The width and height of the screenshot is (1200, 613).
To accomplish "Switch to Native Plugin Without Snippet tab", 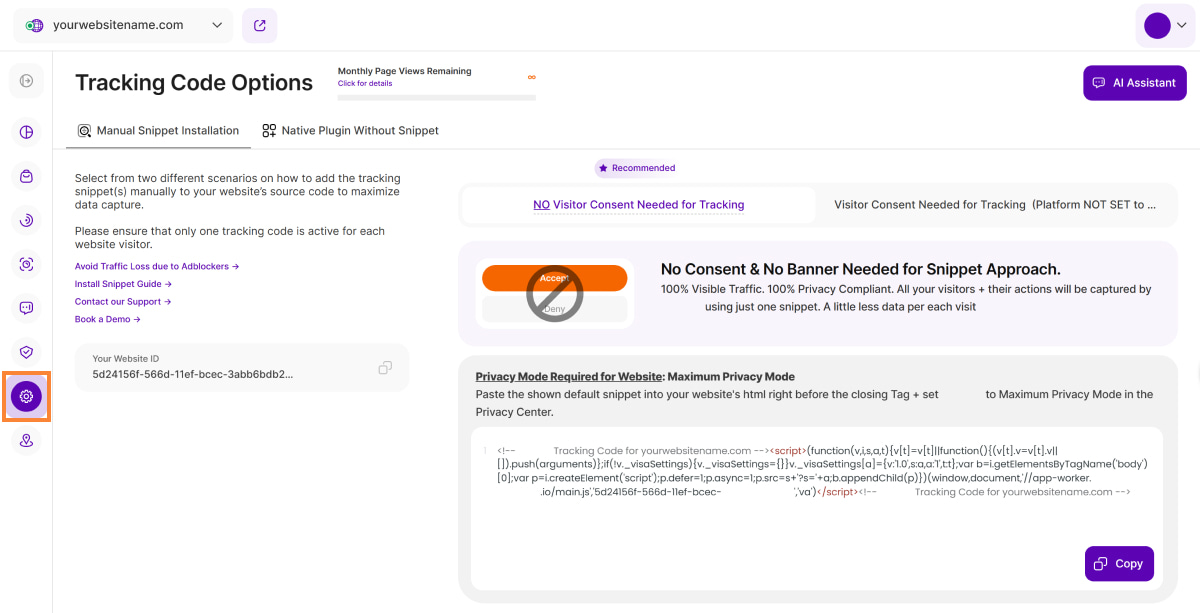I will tap(350, 131).
